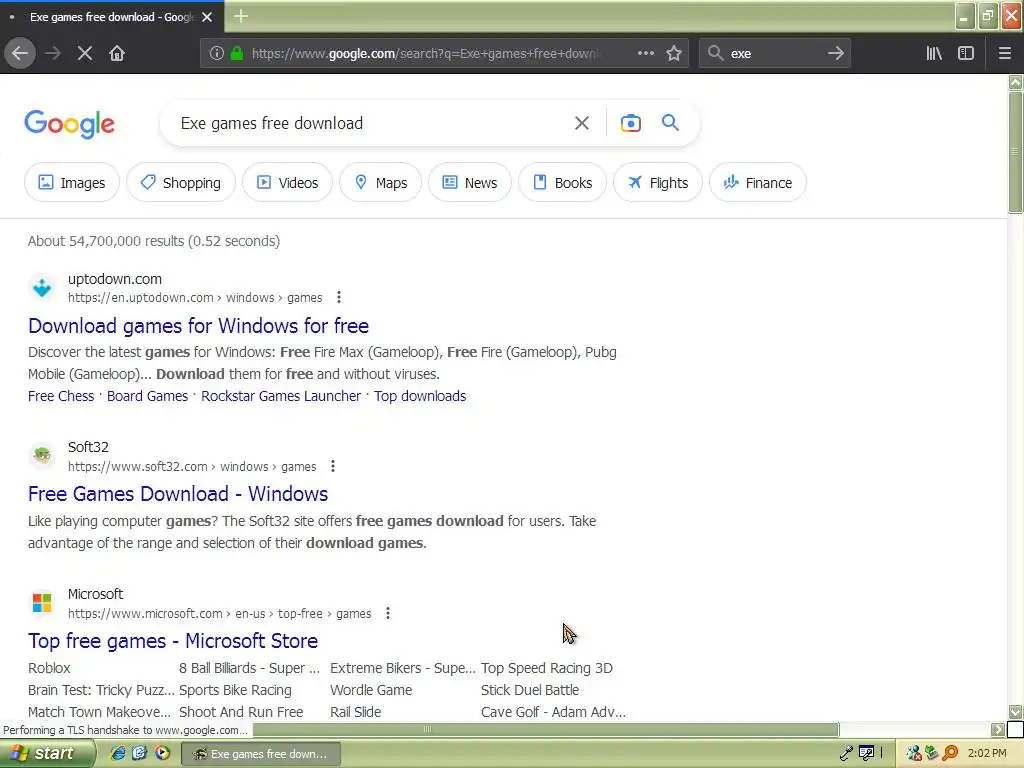Open the browser home page
This screenshot has height=768, width=1024.
click(x=117, y=54)
